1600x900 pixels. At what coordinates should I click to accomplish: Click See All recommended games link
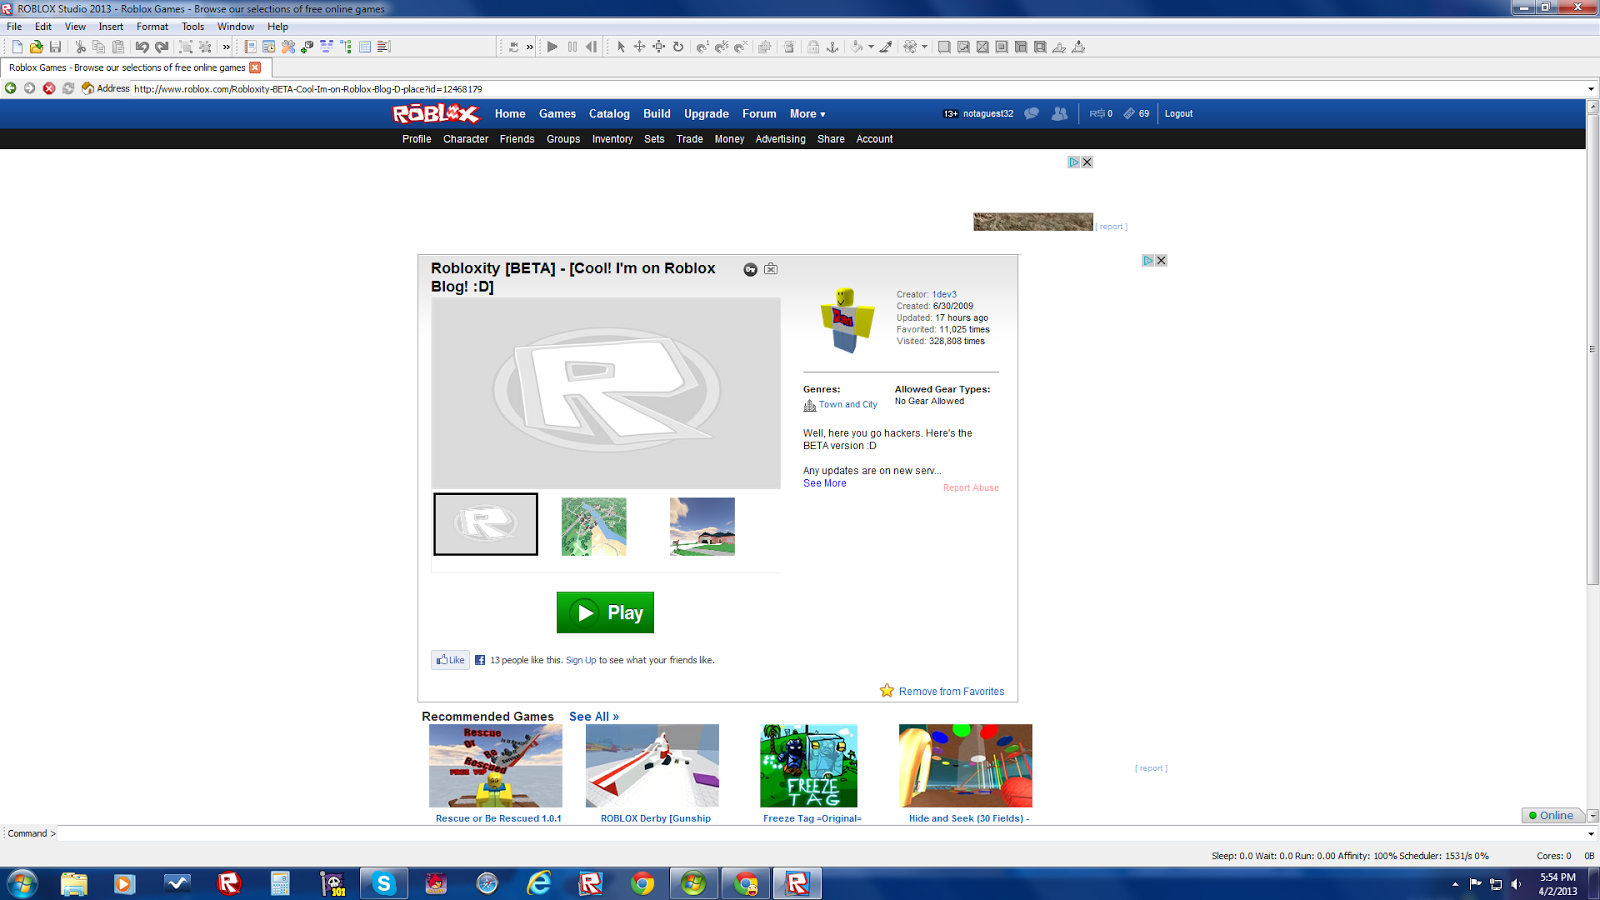[x=594, y=717]
